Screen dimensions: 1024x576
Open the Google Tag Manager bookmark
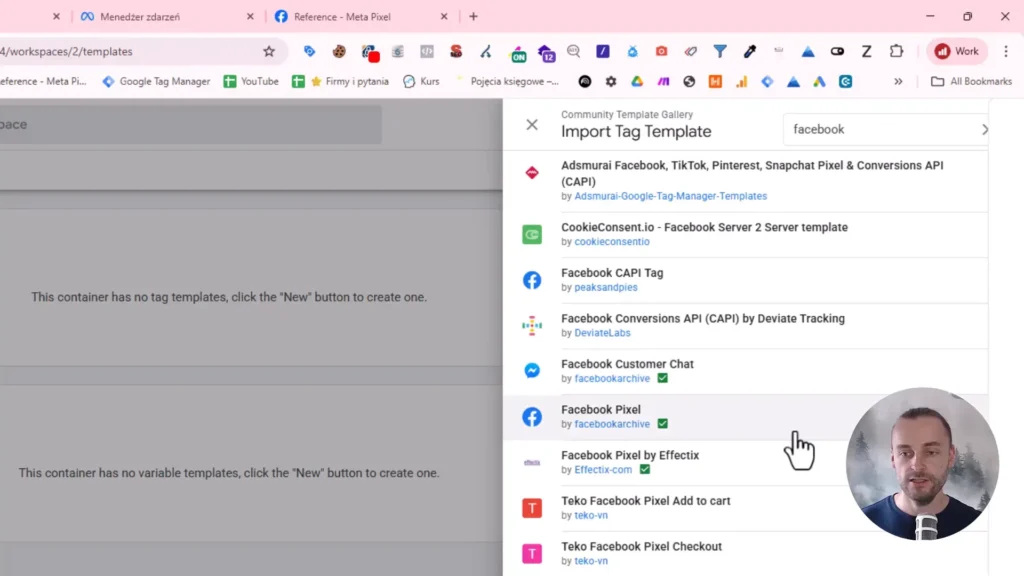[157, 82]
